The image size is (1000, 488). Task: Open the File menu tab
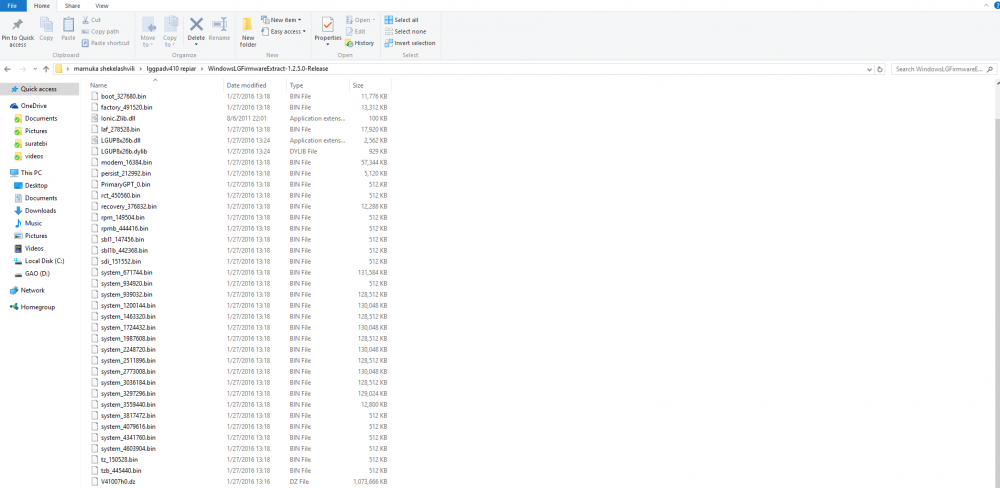13,5
